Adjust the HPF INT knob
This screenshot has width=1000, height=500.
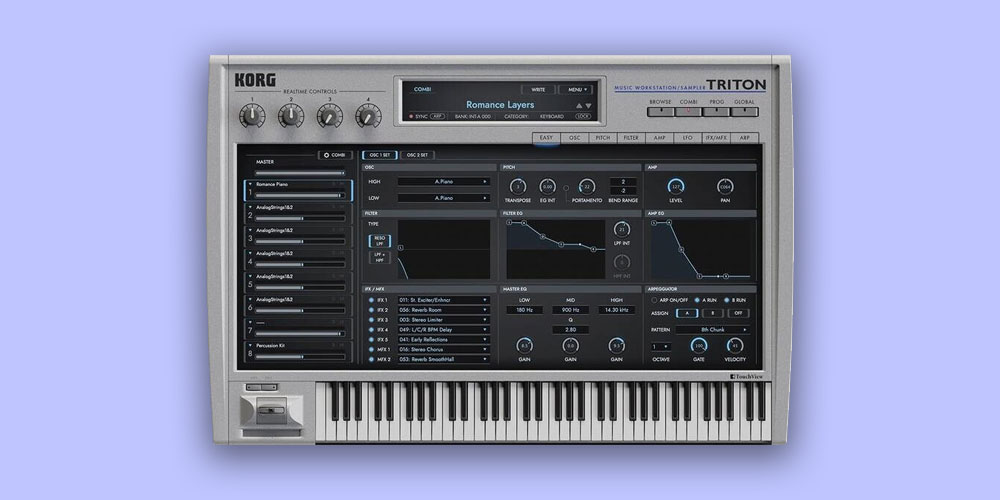click(622, 261)
